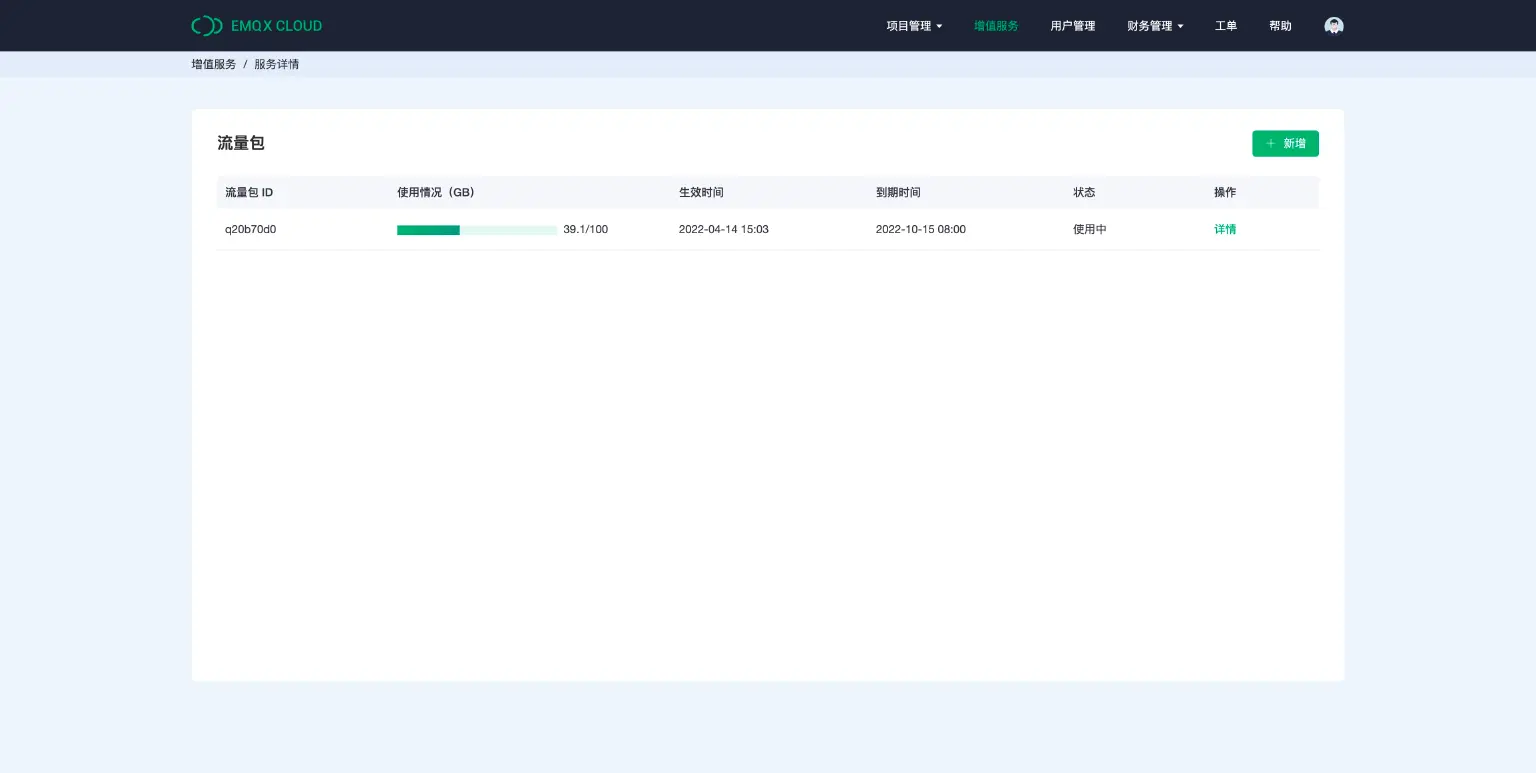Click the 流量包 ID column header
The width and height of the screenshot is (1536, 773).
pos(249,192)
